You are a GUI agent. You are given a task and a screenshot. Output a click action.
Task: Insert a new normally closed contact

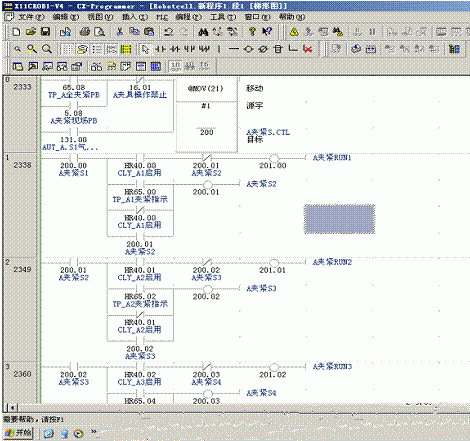[x=175, y=49]
